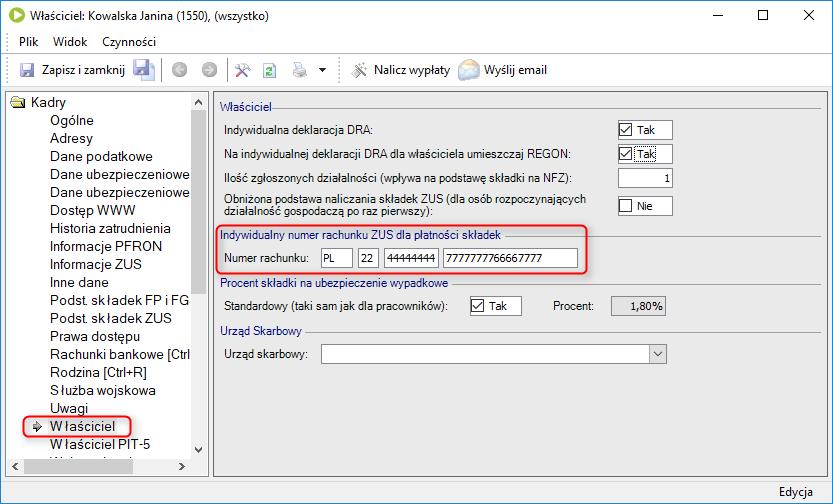
Task: Select Właściciel PIT-5 in the tree
Action: tap(100, 445)
